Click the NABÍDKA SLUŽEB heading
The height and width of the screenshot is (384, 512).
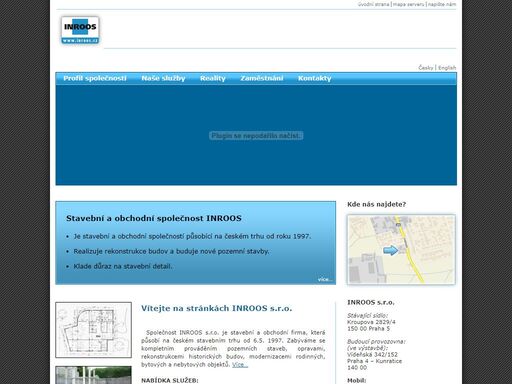pyautogui.click(x=170, y=380)
